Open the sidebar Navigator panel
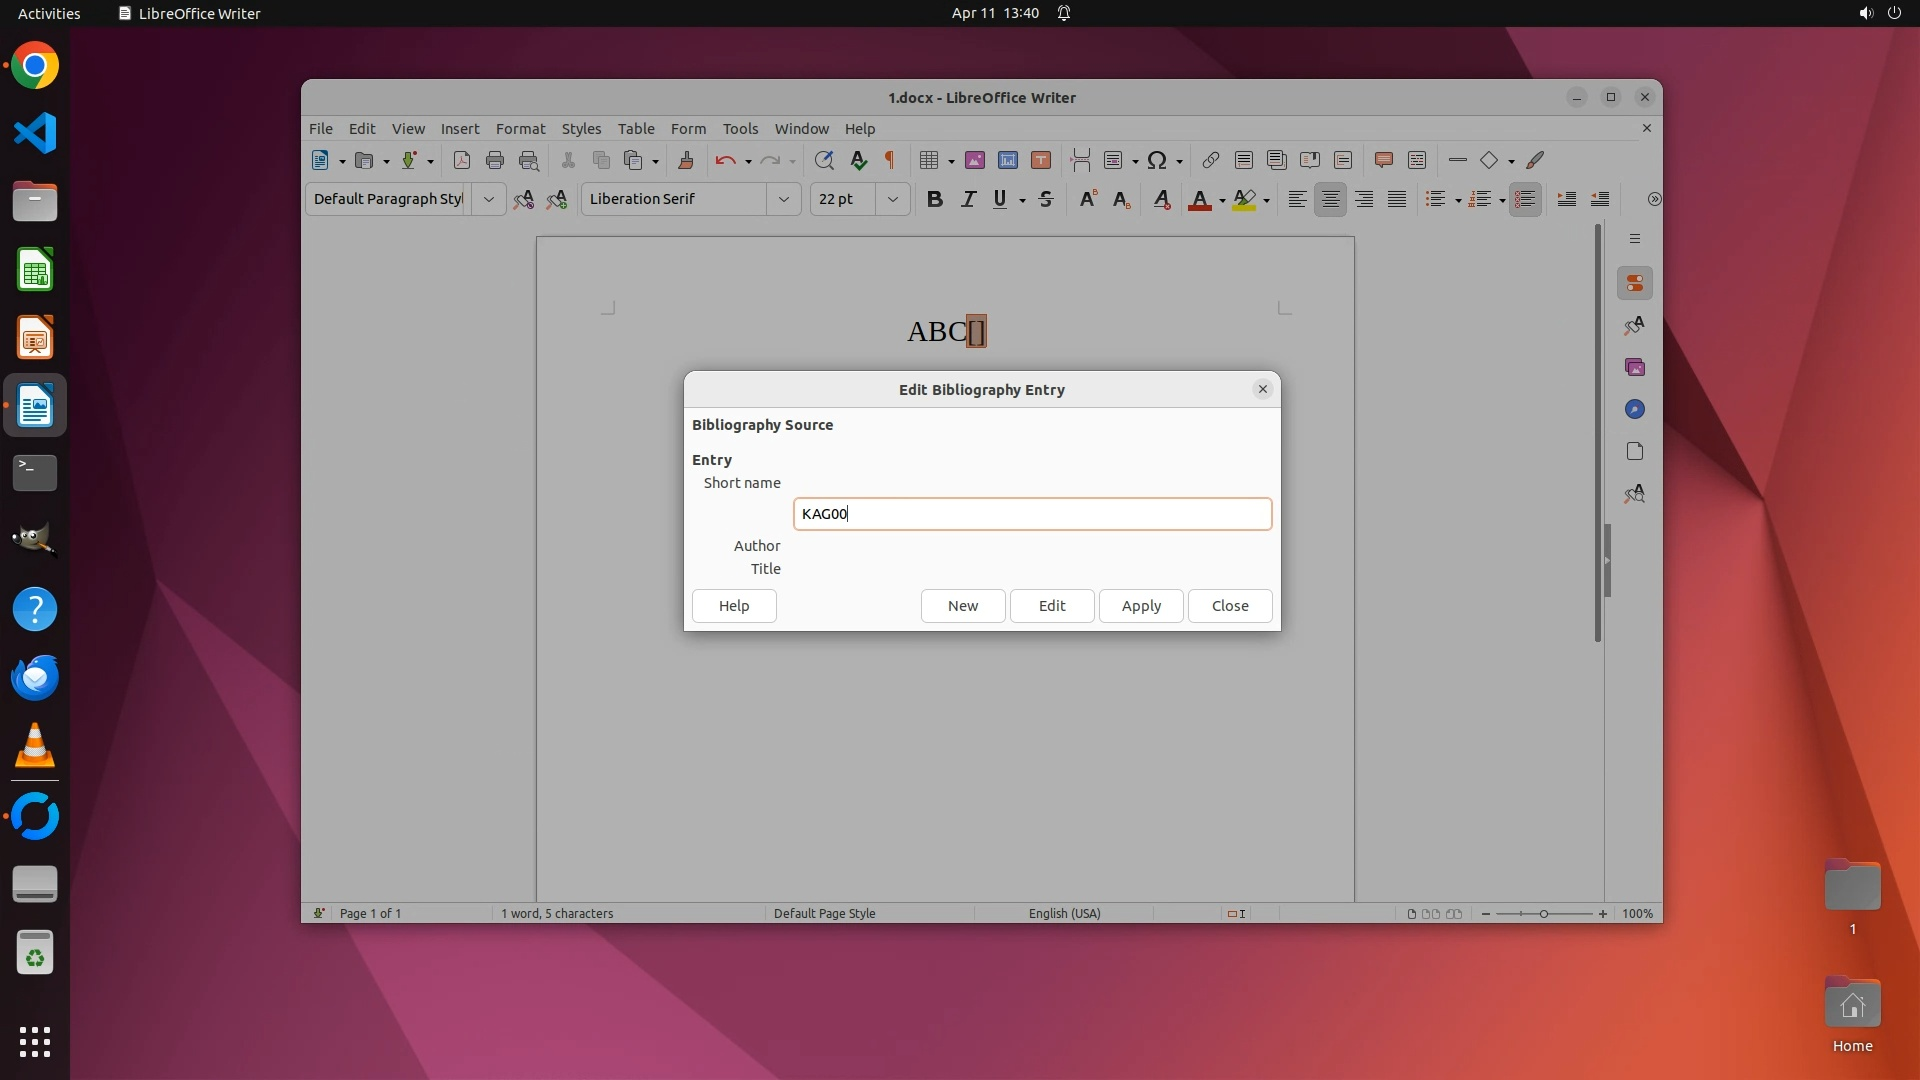Screen dimensions: 1920x1080 [x=1635, y=409]
